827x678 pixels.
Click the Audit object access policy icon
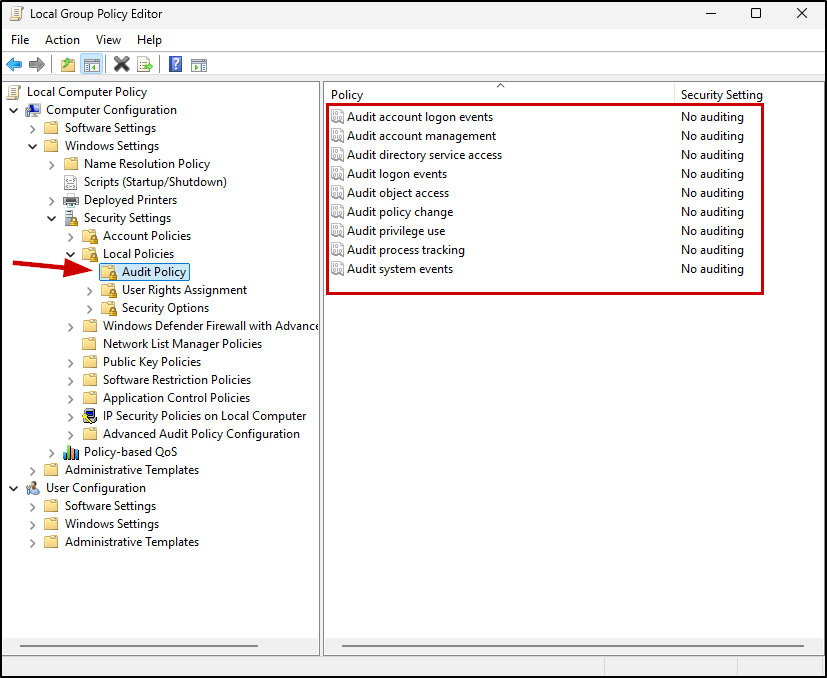point(337,193)
